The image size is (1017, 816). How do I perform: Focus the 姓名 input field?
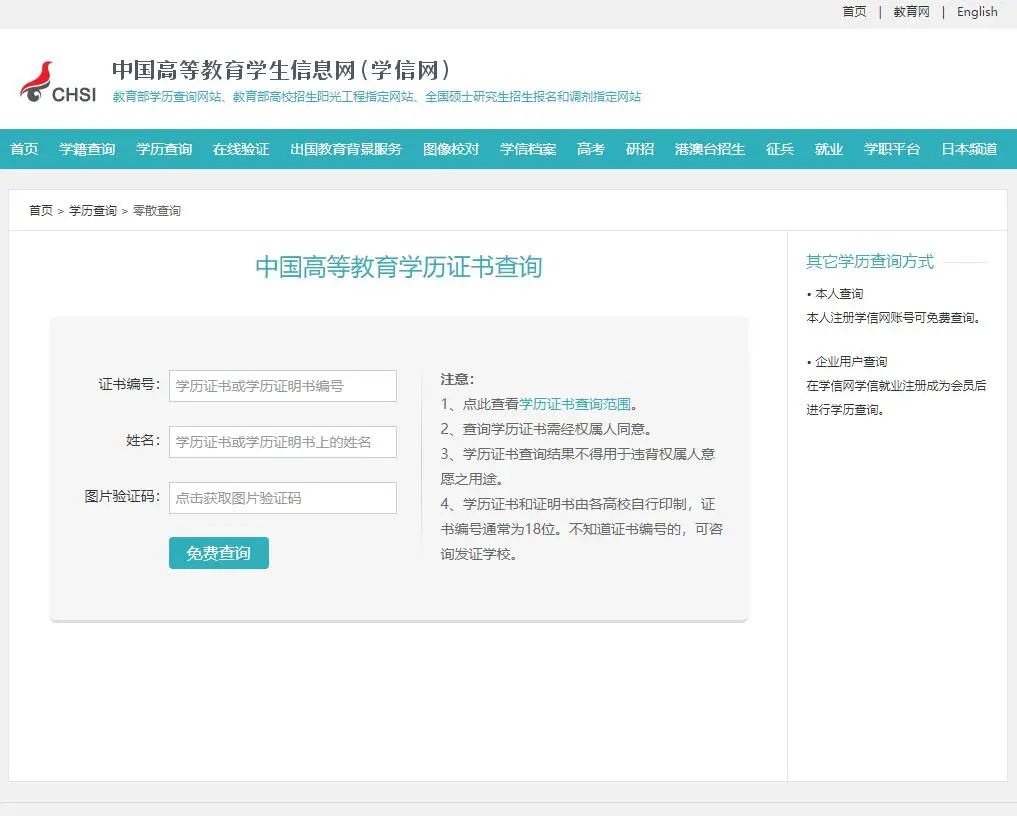pyautogui.click(x=283, y=442)
